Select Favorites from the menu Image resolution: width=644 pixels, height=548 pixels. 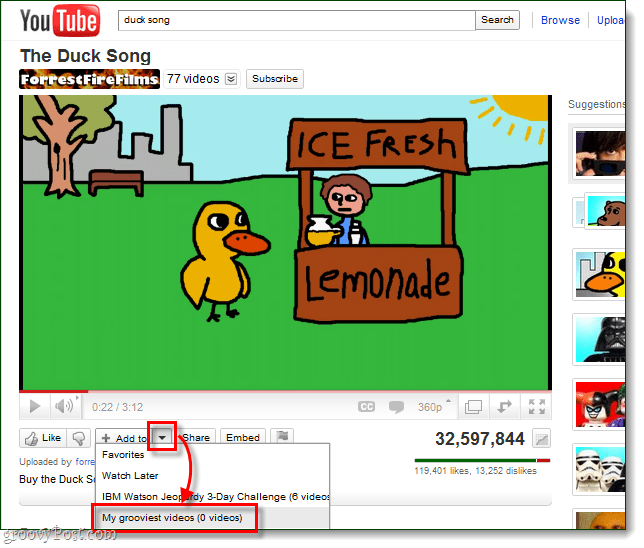[212, 455]
